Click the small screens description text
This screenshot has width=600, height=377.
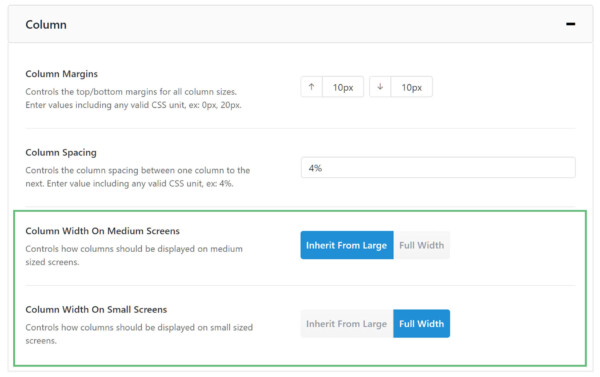139,334
